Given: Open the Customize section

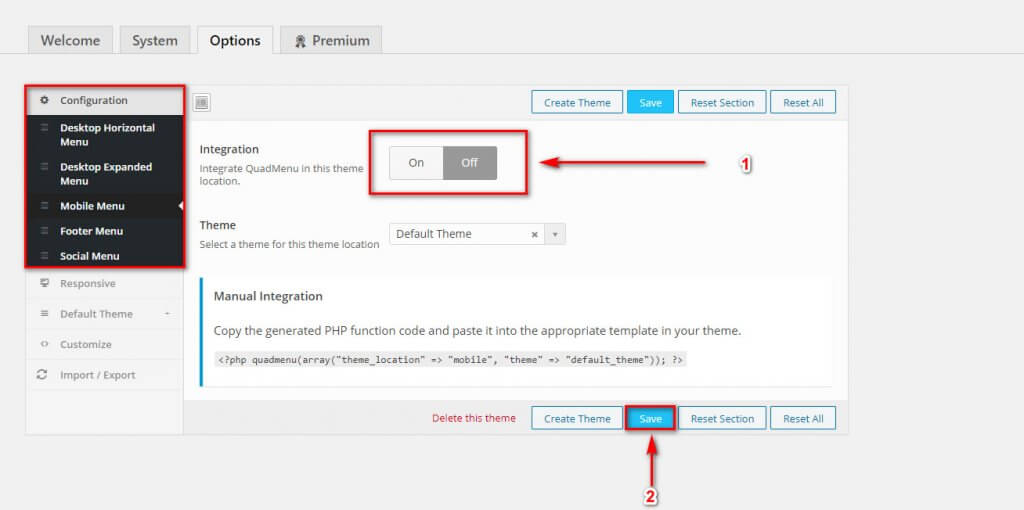Looking at the screenshot, I should point(104,344).
